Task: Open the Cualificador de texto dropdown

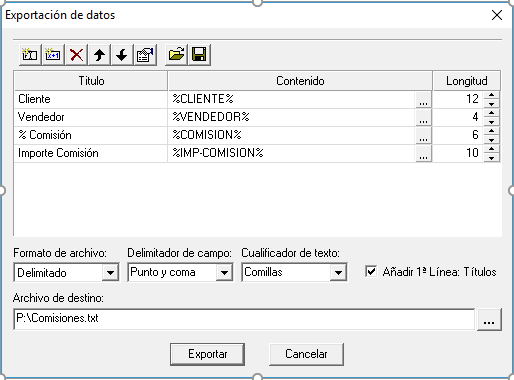Action: tap(338, 273)
